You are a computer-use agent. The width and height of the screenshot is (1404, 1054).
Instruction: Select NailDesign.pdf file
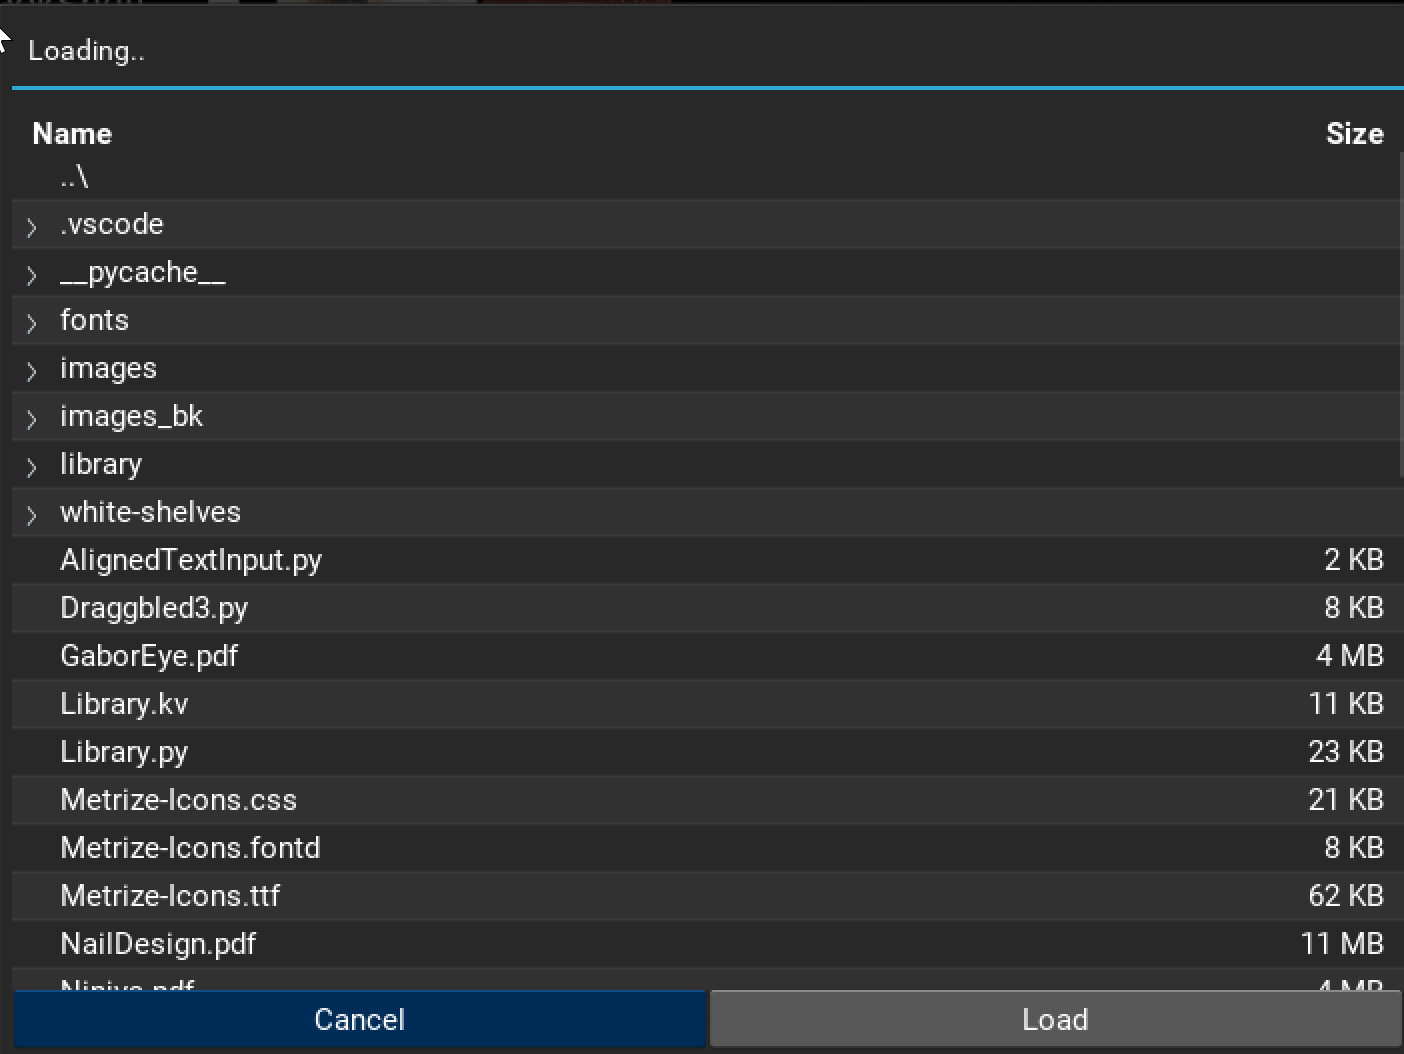[158, 944]
